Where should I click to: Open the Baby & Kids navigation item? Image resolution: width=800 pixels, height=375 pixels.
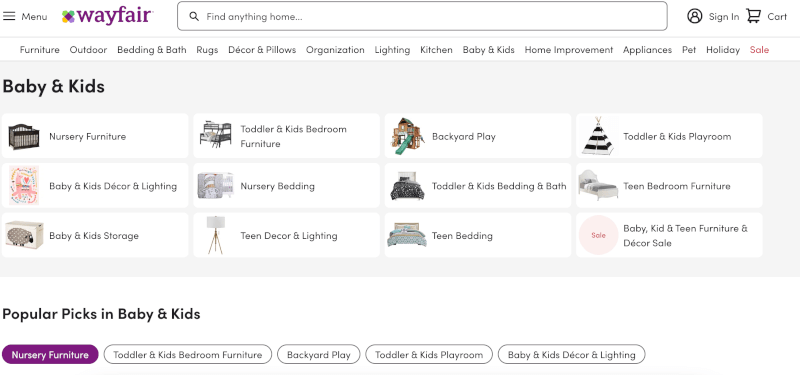click(x=488, y=50)
